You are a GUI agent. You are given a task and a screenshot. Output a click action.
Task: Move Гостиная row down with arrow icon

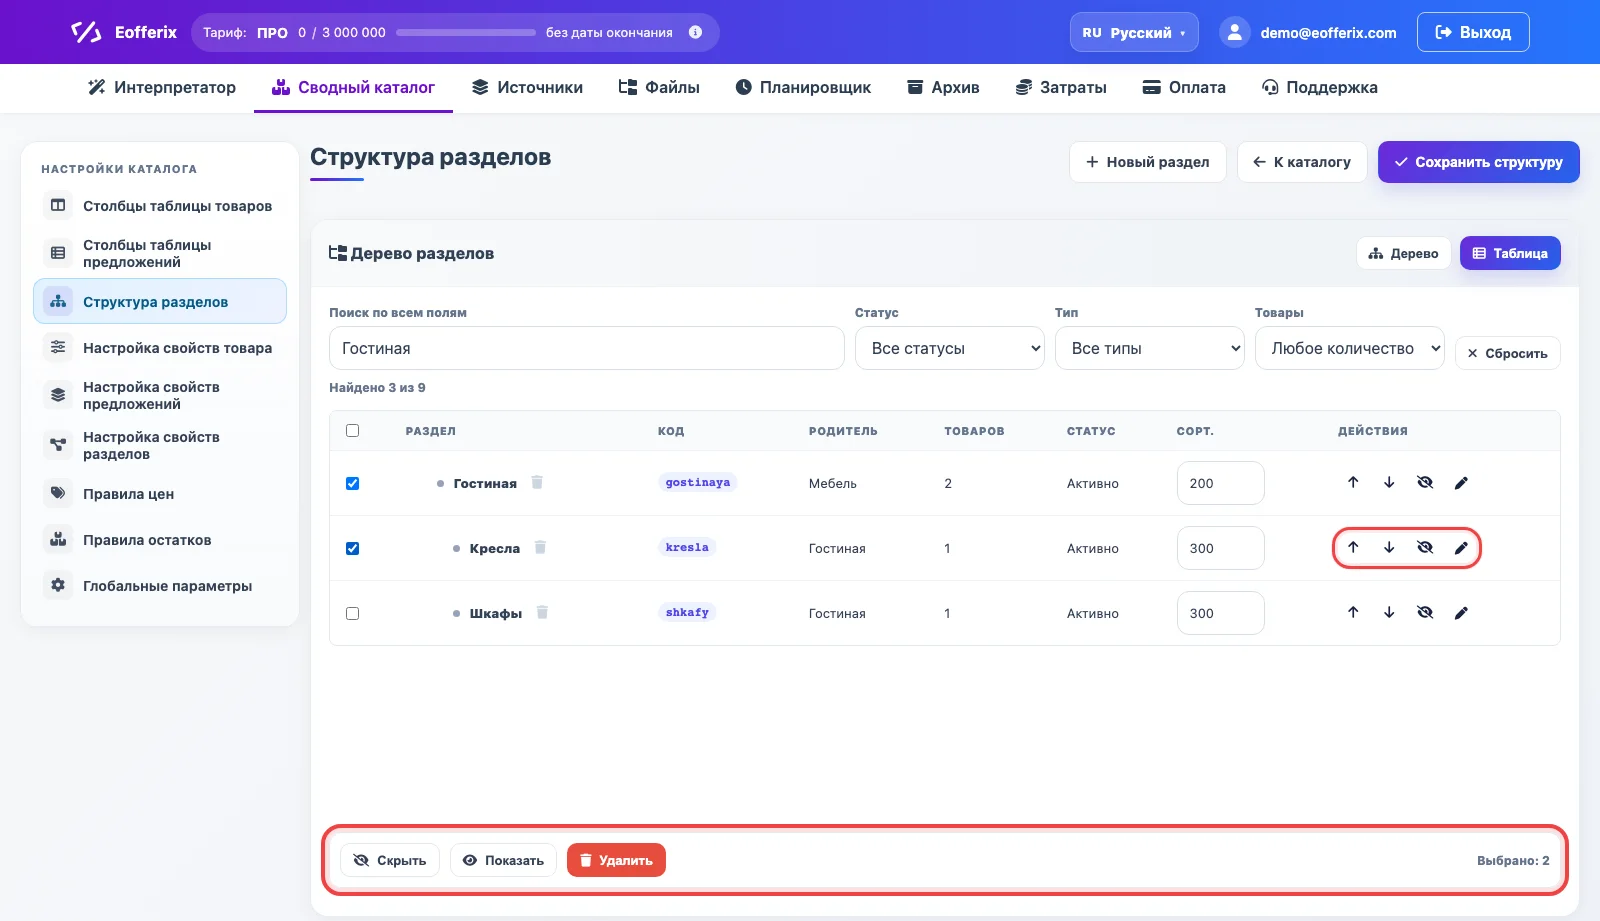[x=1389, y=483]
